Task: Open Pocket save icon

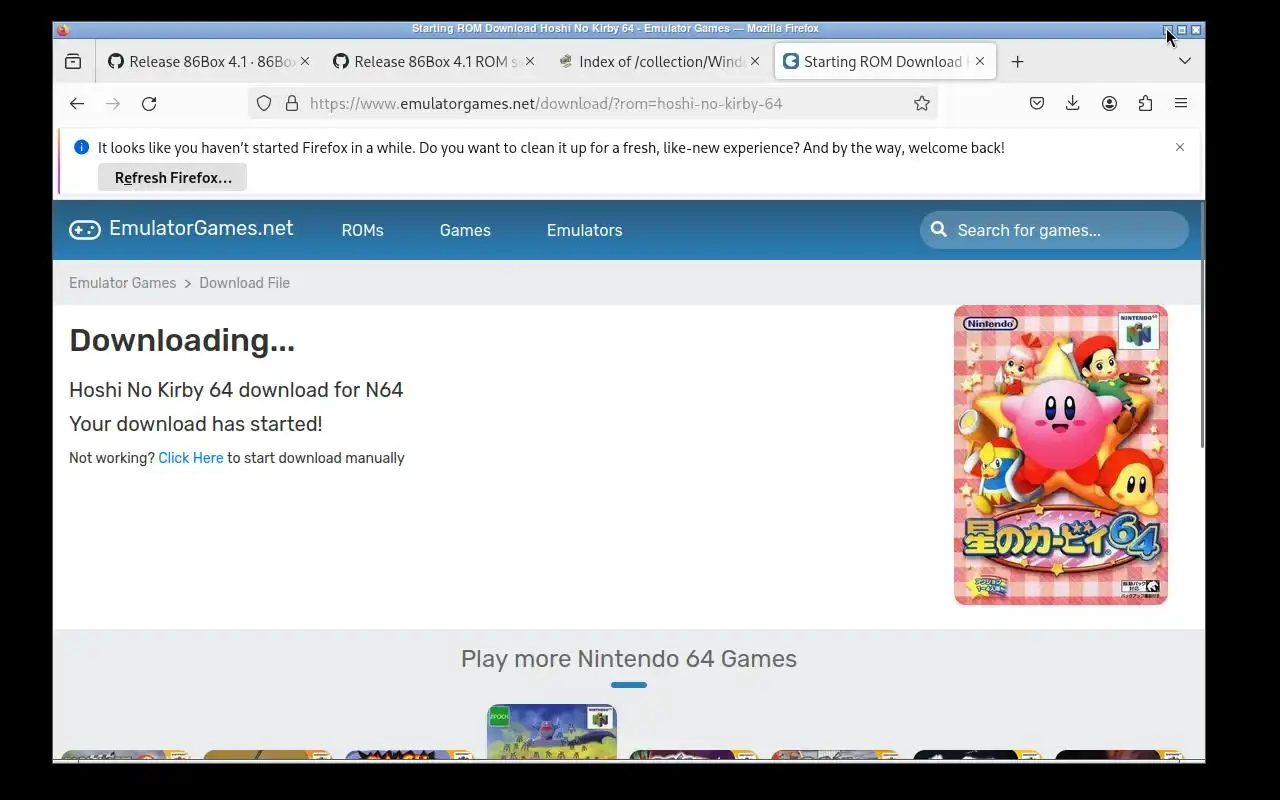Action: (1037, 103)
